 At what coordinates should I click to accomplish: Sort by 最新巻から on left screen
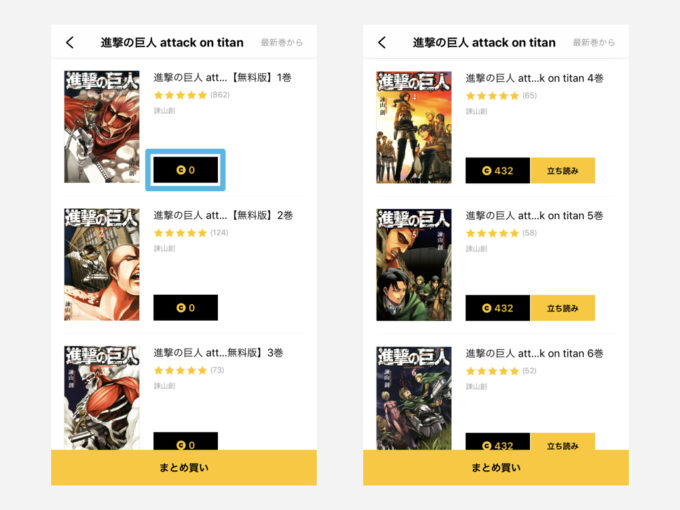point(282,42)
